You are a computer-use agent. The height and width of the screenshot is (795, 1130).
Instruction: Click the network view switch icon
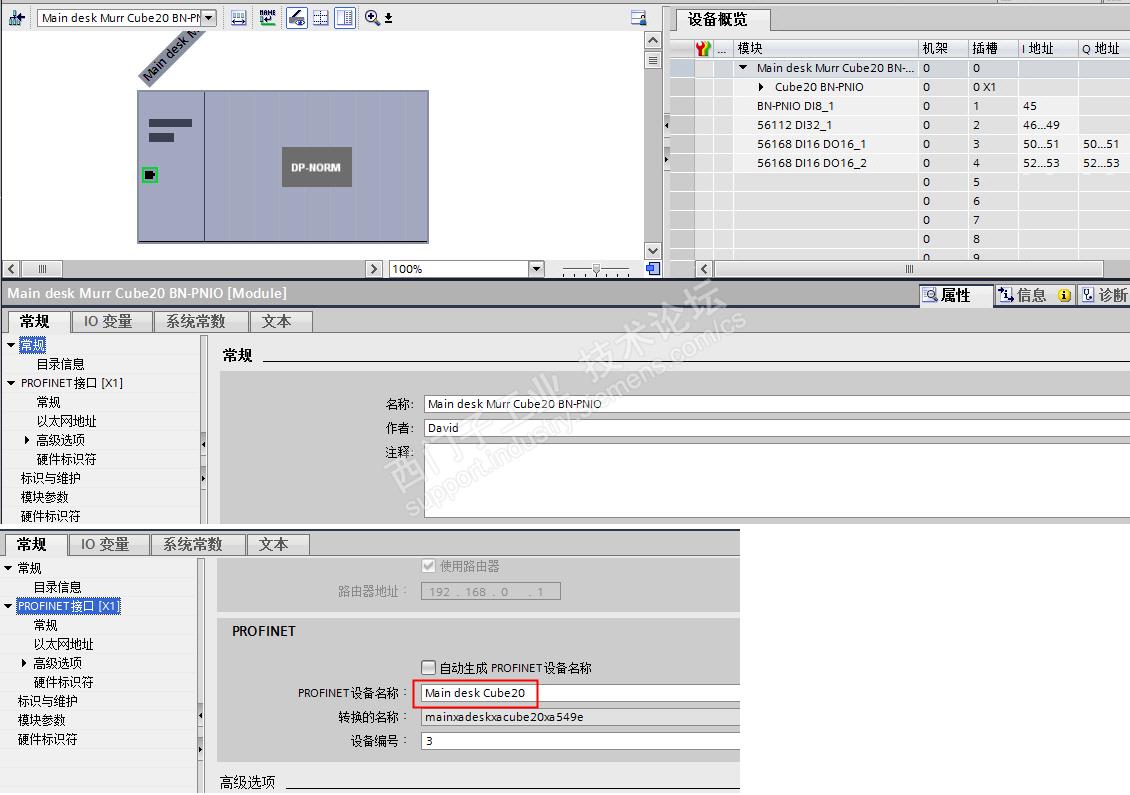point(16,18)
